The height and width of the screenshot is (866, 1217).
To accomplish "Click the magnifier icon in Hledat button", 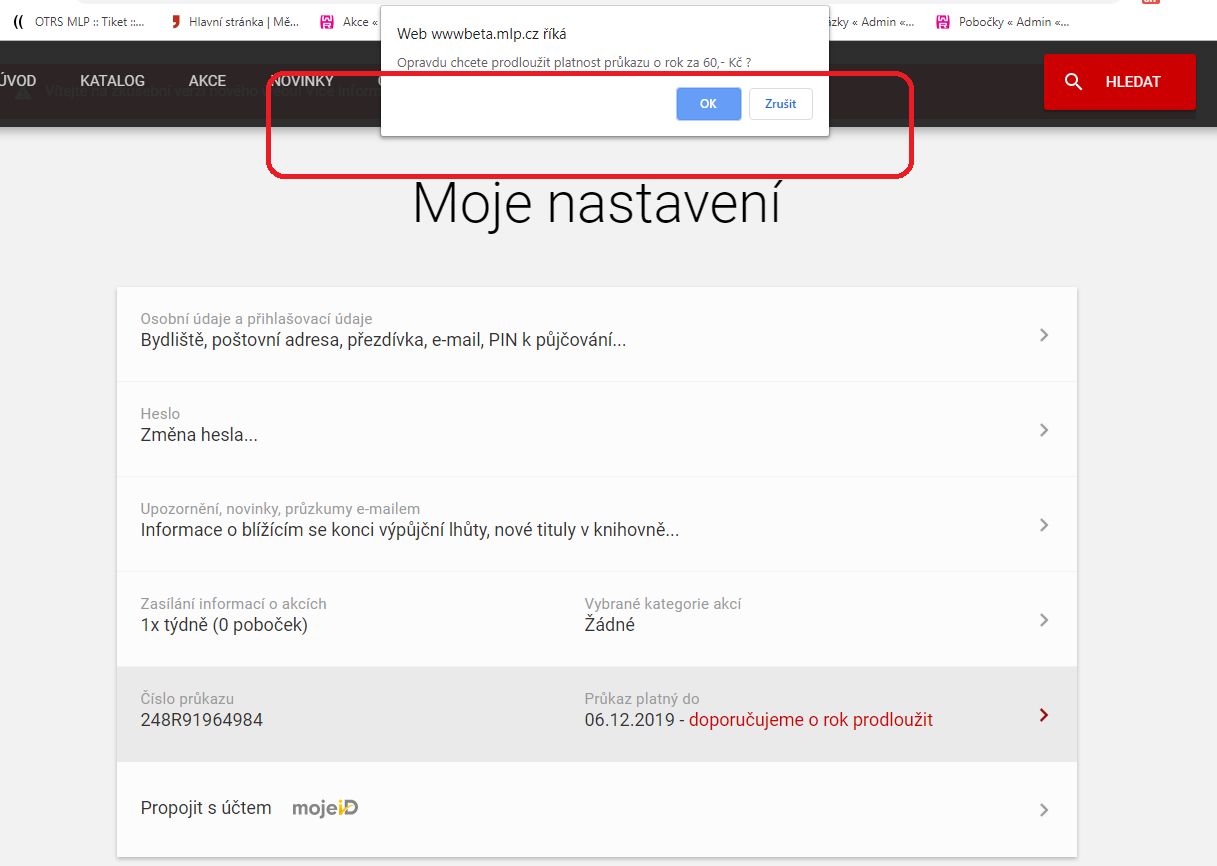I will tap(1073, 82).
